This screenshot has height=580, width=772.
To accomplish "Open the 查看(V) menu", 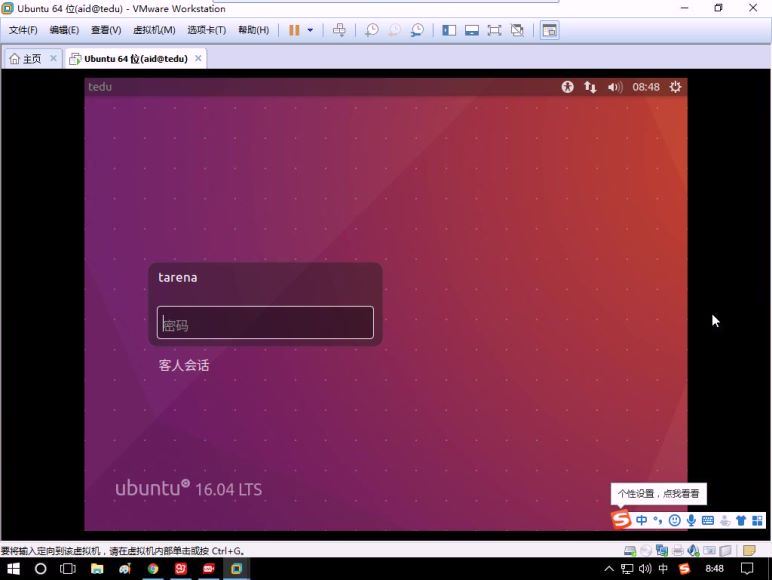I will point(106,30).
